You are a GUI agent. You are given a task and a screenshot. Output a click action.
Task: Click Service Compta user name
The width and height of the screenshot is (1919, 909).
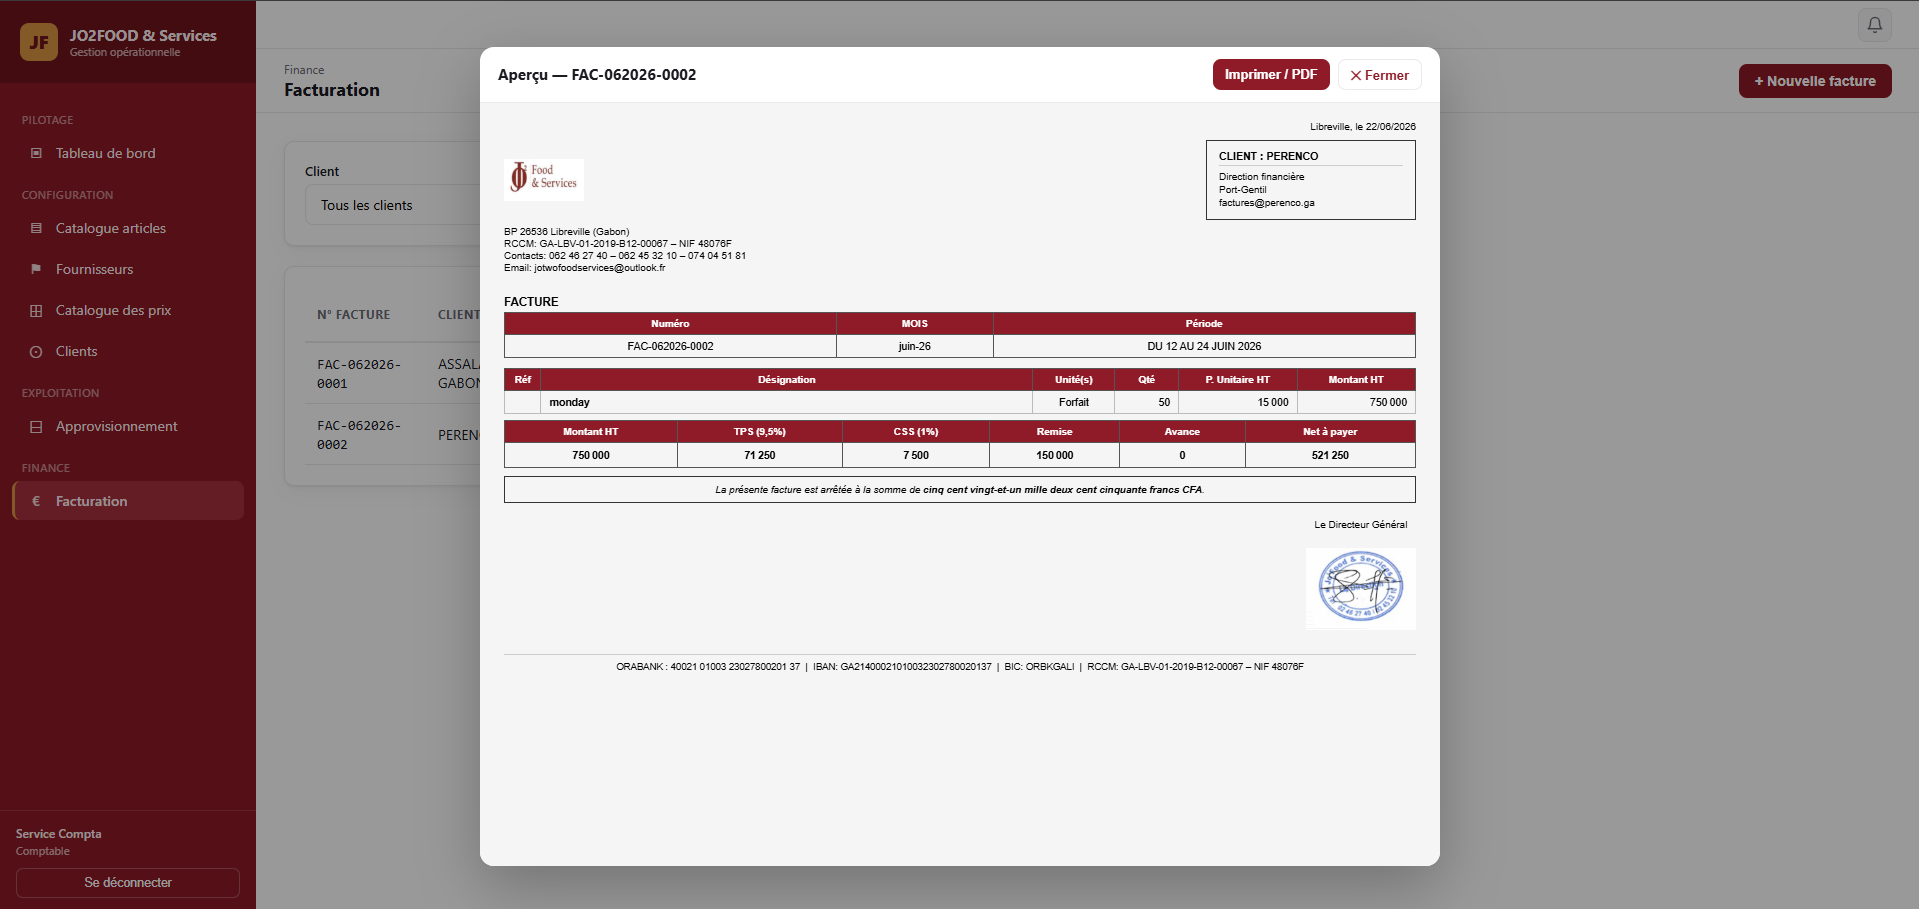[x=58, y=834]
